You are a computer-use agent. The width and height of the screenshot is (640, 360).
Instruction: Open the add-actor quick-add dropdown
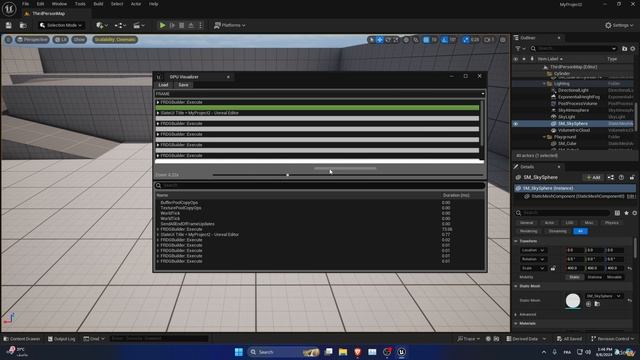[x=102, y=25]
